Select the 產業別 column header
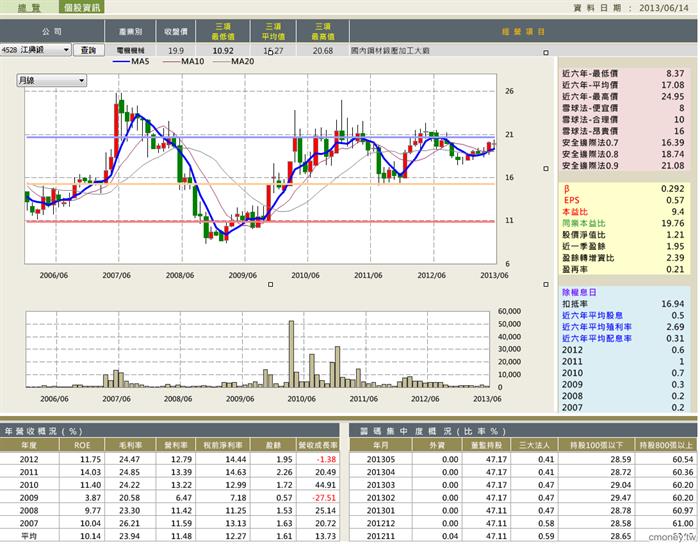 coord(130,31)
